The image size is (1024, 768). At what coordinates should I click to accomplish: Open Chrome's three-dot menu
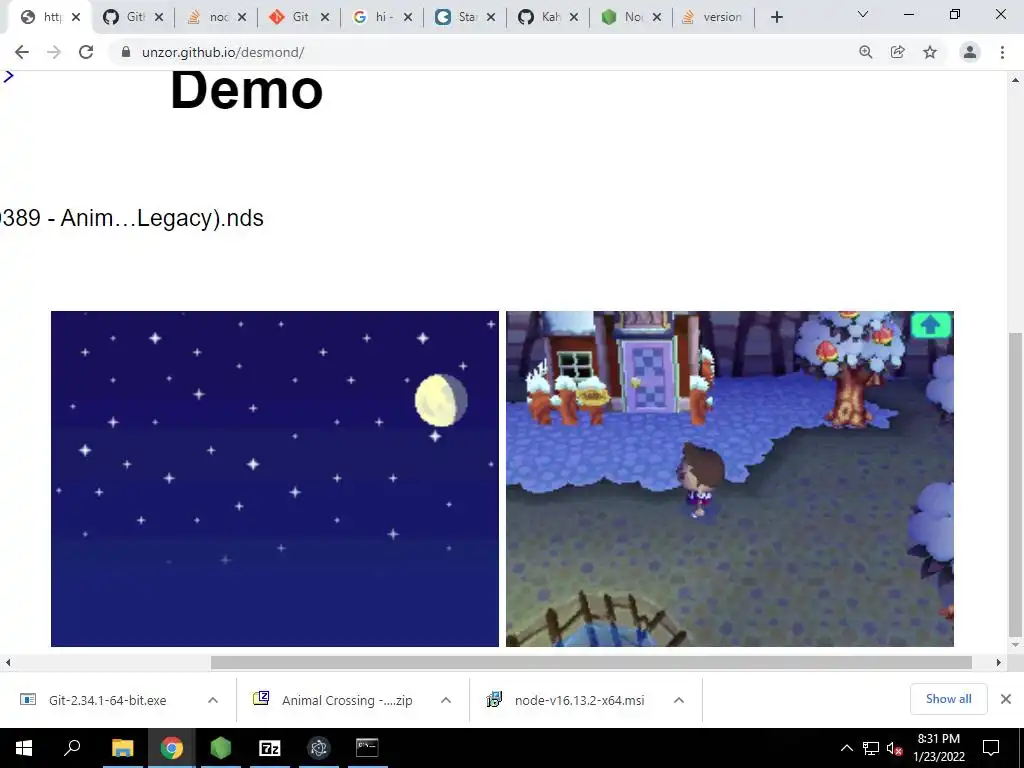[x=1002, y=52]
